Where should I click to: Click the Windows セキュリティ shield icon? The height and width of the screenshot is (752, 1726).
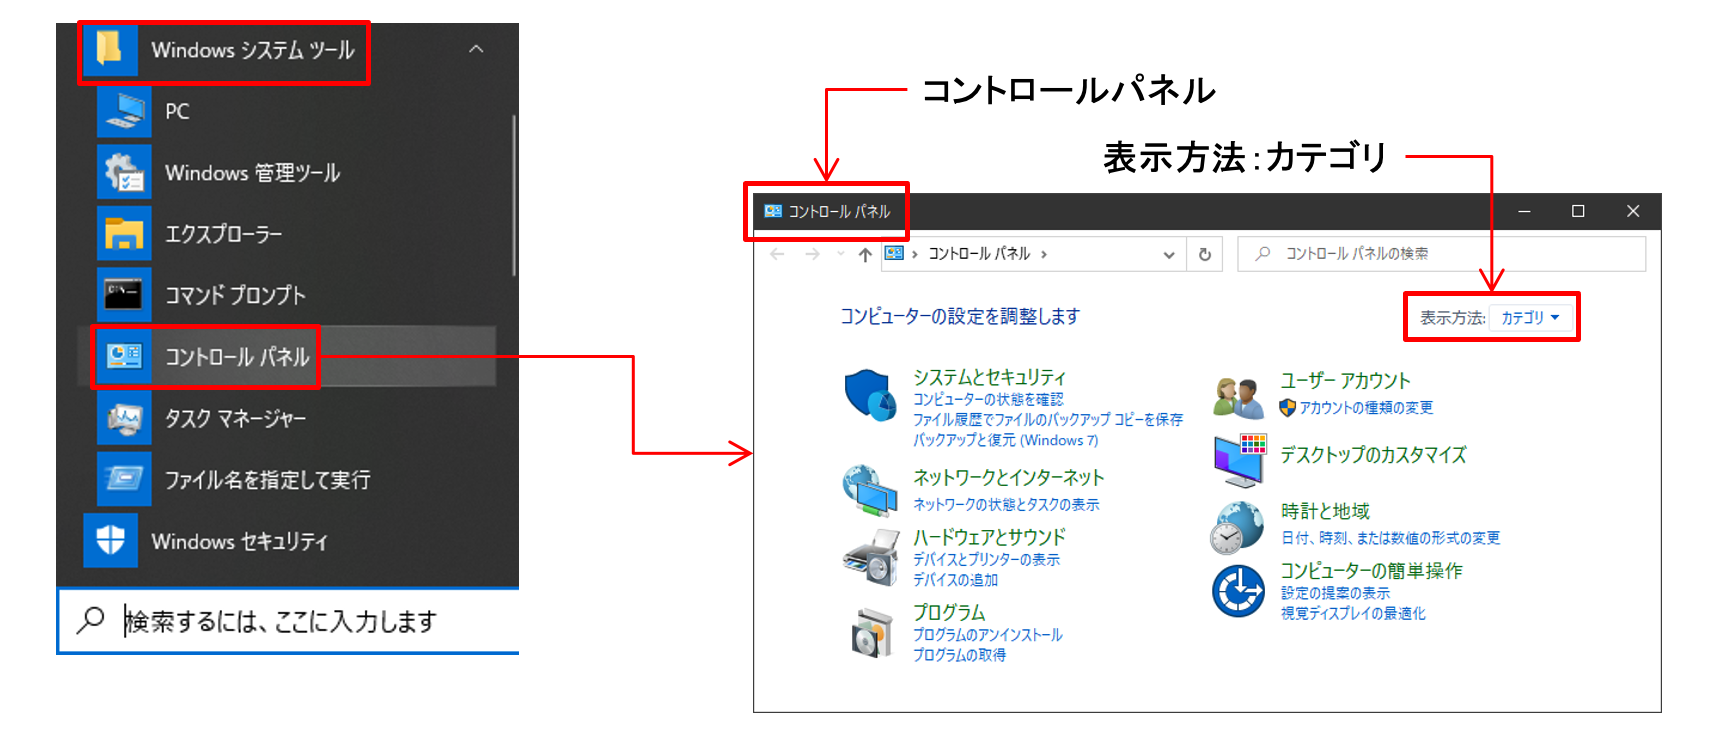(x=110, y=540)
